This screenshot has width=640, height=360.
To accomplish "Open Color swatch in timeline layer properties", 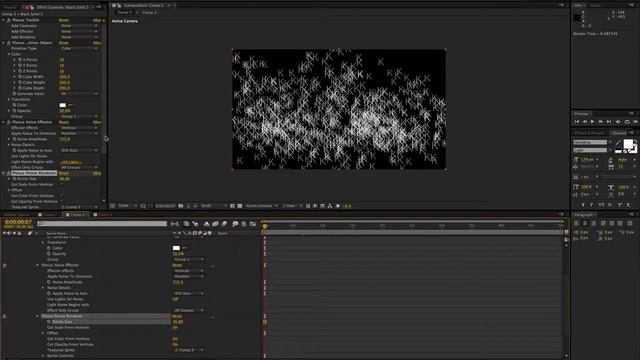I will pyautogui.click(x=176, y=248).
